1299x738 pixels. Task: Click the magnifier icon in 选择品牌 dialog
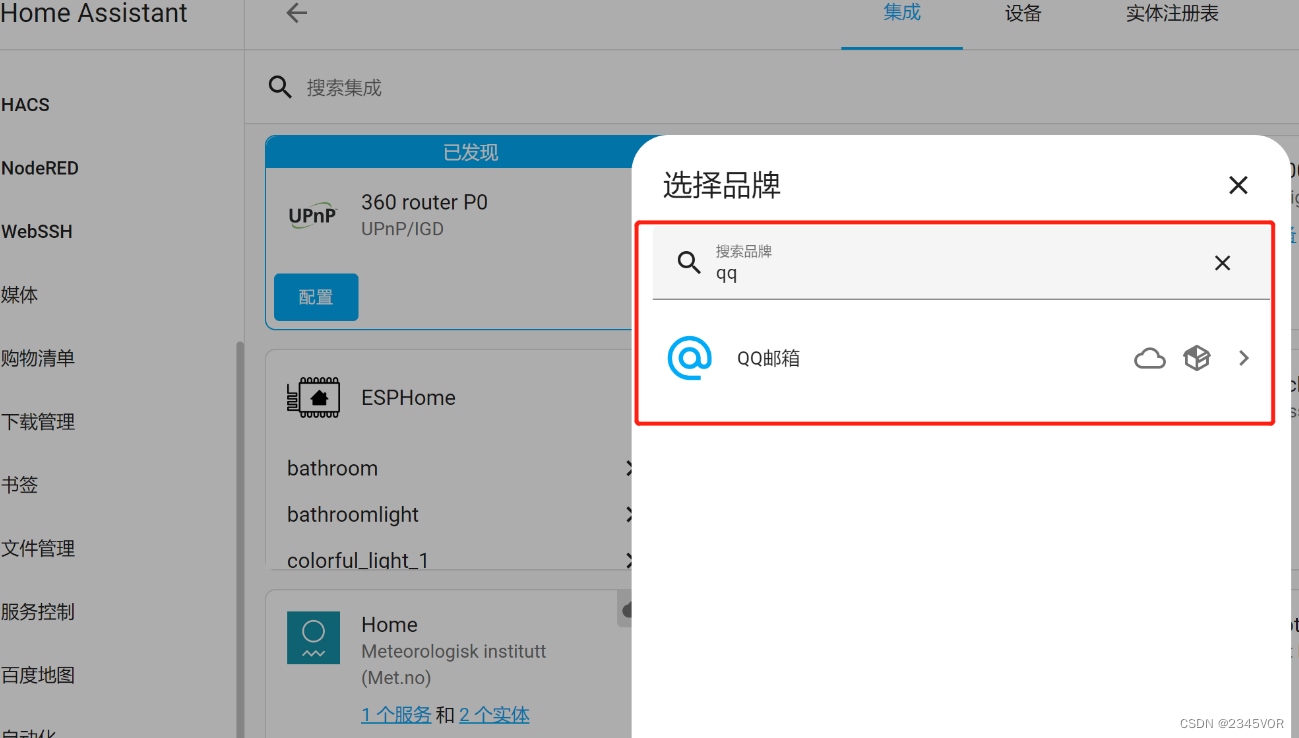tap(688, 262)
